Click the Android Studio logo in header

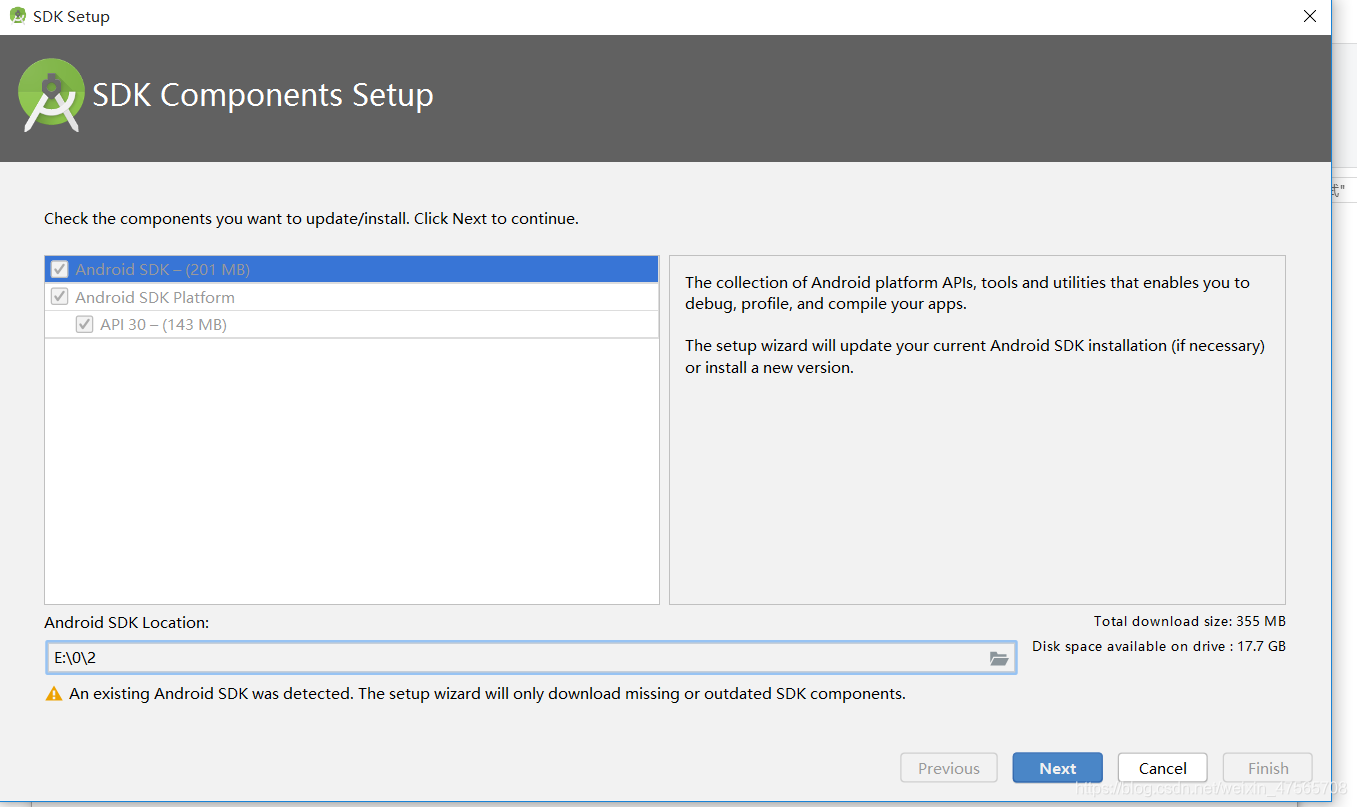pyautogui.click(x=51, y=95)
